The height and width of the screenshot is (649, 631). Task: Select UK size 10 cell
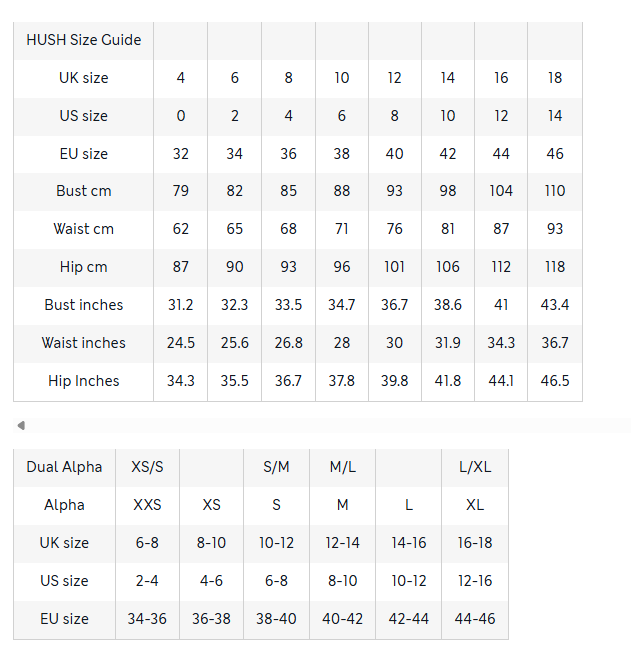342,78
